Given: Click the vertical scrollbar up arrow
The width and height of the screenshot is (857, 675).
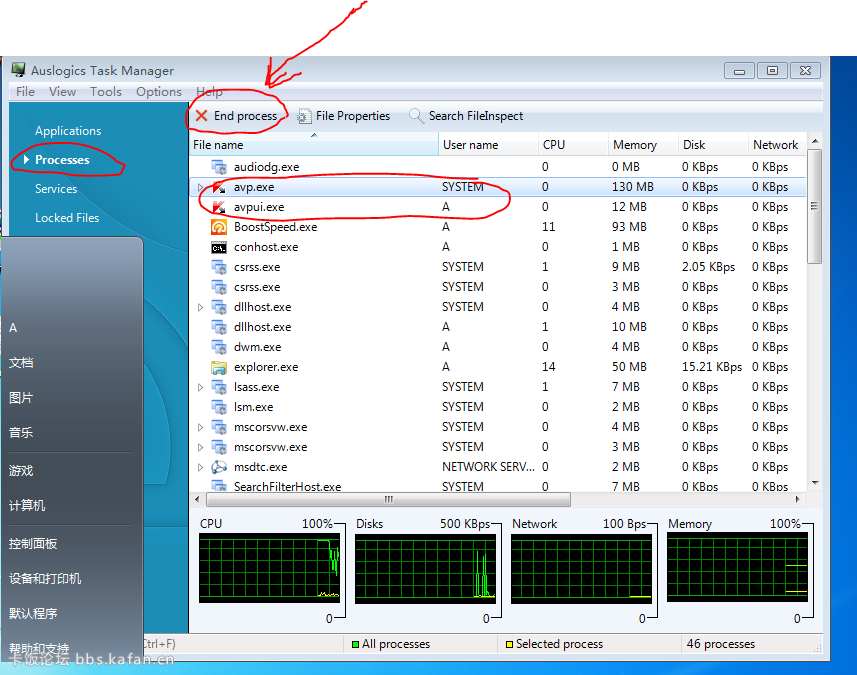Looking at the screenshot, I should point(815,141).
